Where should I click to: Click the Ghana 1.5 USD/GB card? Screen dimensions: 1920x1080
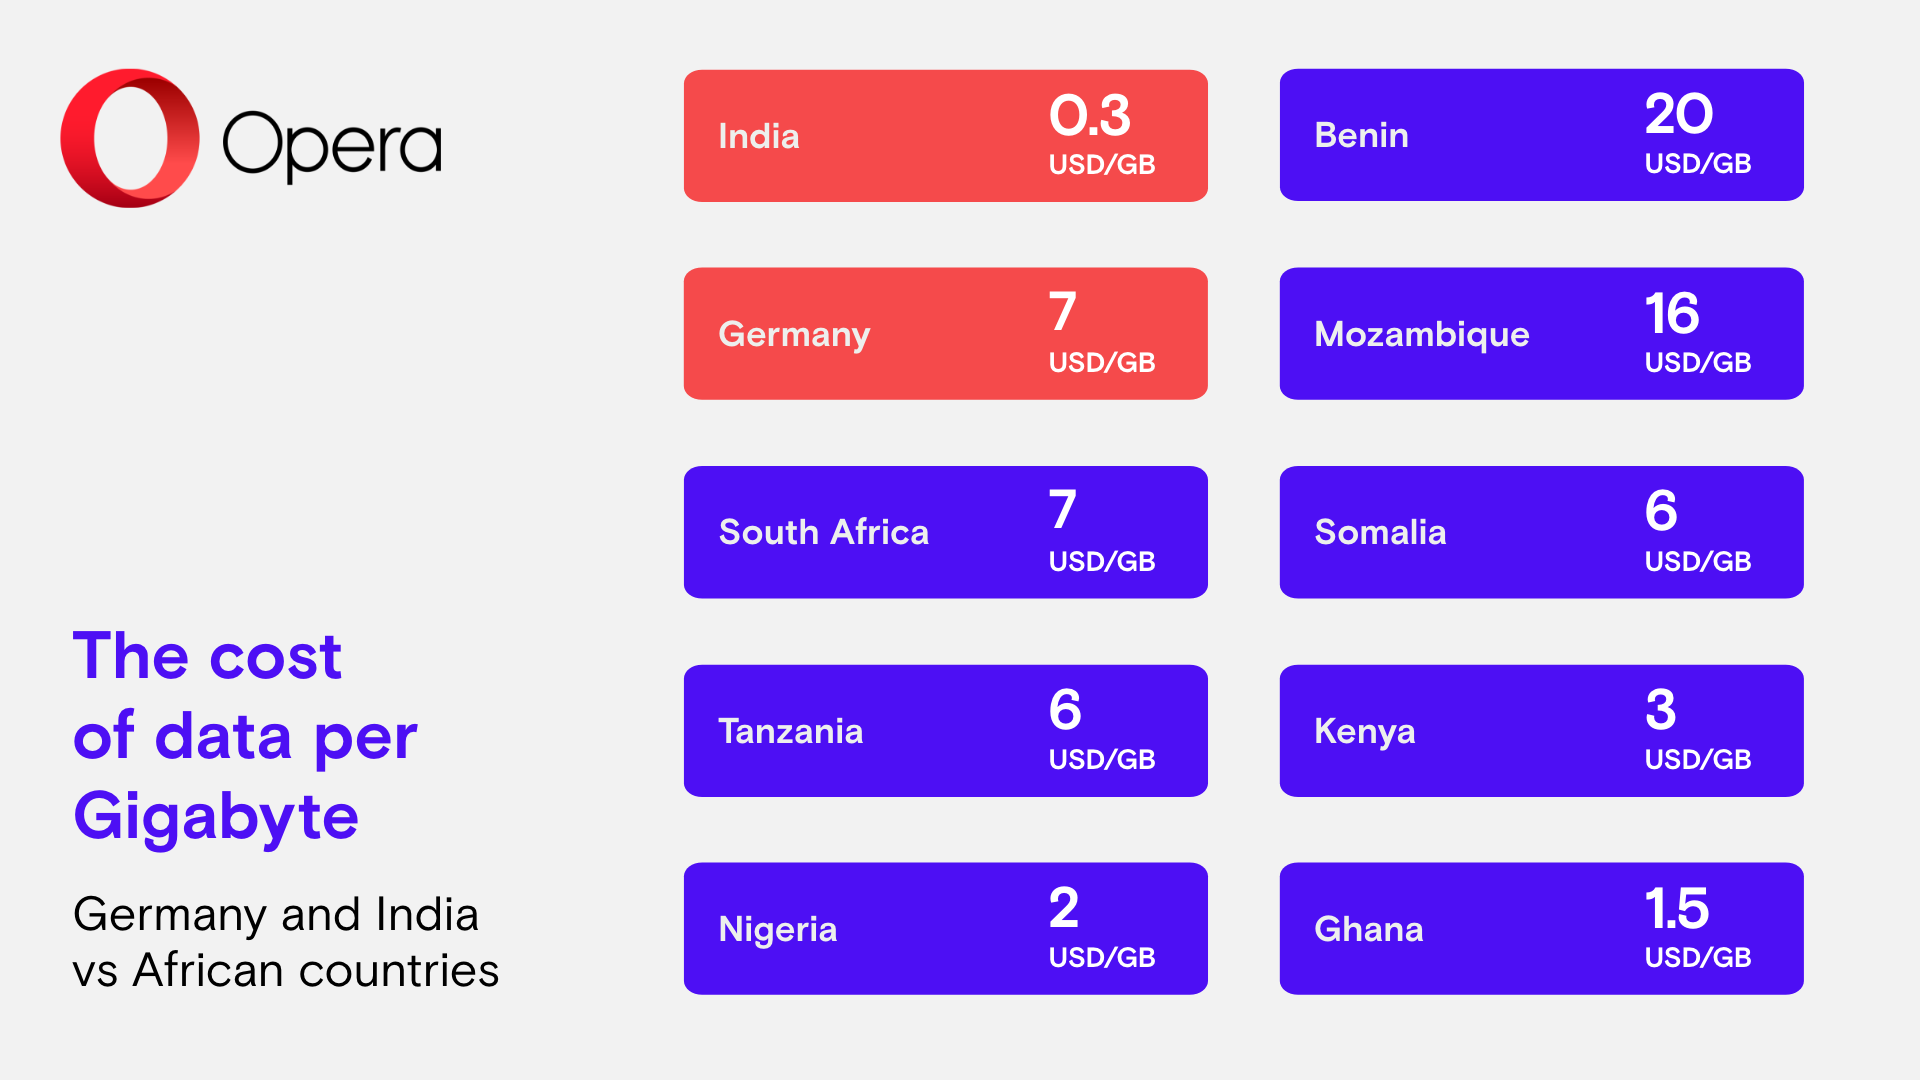(1541, 929)
